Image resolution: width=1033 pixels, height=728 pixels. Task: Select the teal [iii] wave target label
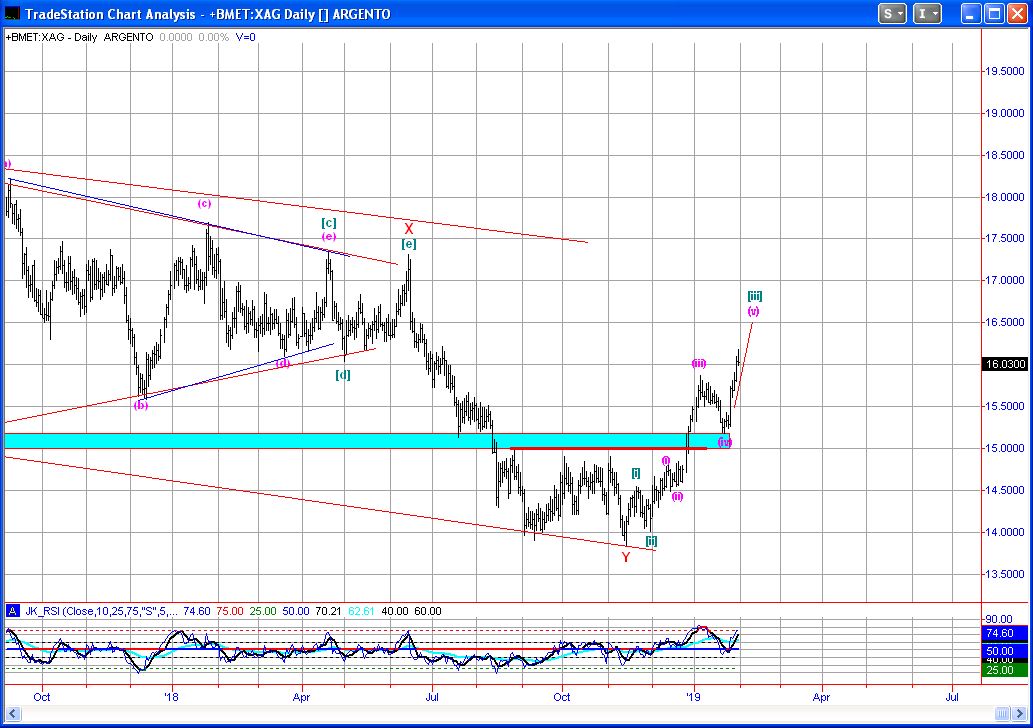(755, 296)
